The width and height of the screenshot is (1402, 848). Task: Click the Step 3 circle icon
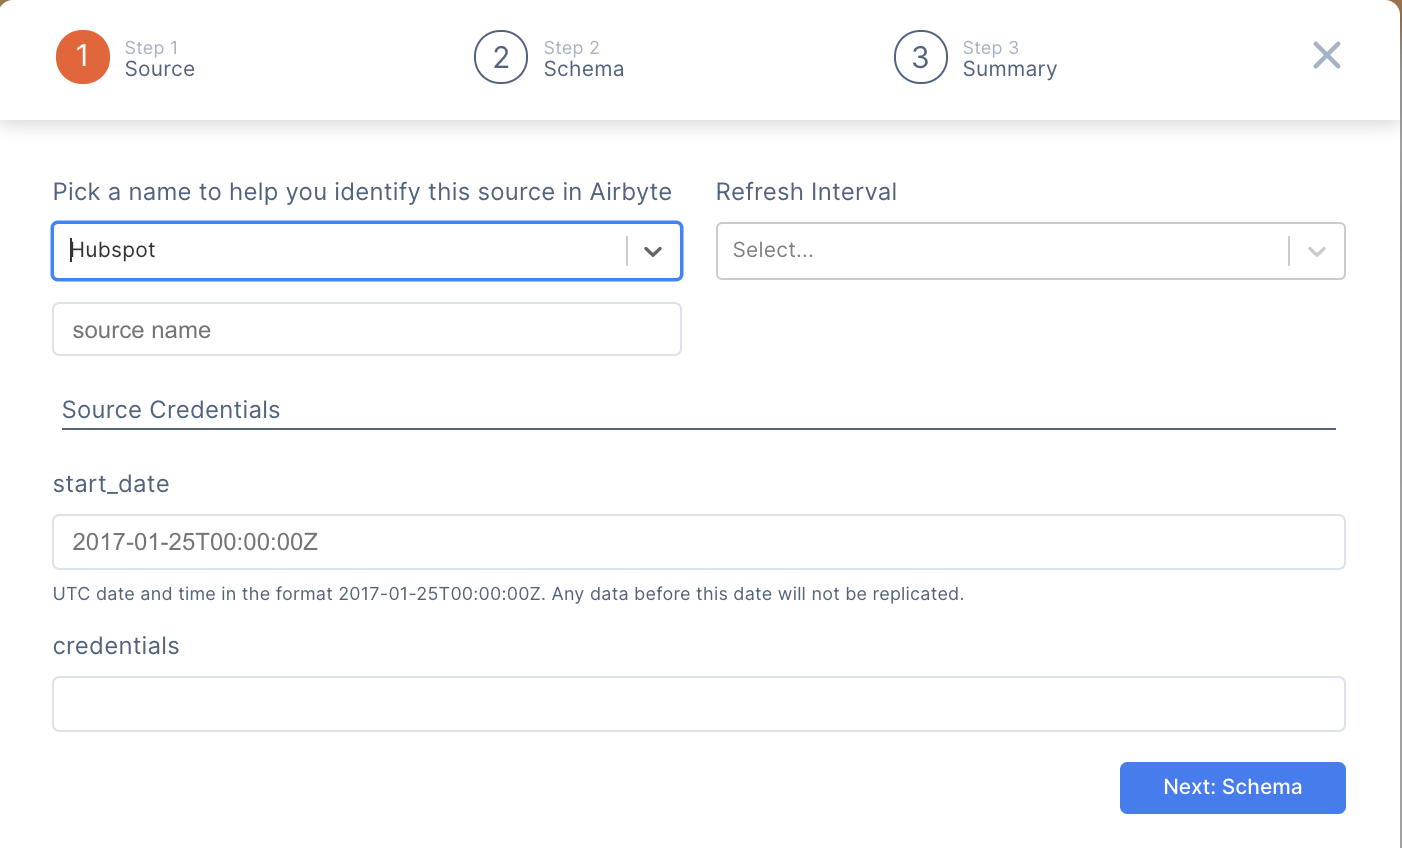tap(921, 57)
